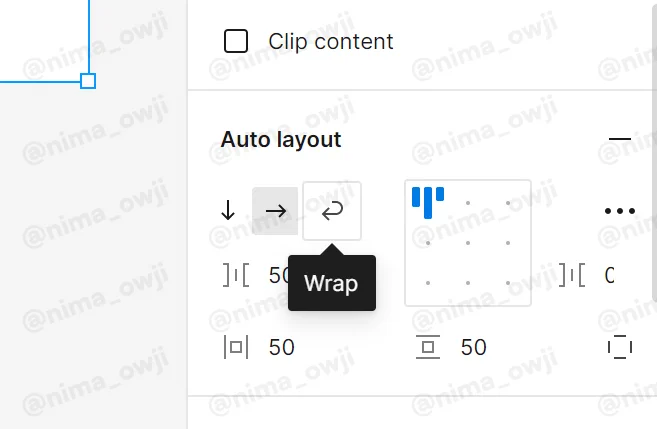Edit horizontal padding value 50

282,347
